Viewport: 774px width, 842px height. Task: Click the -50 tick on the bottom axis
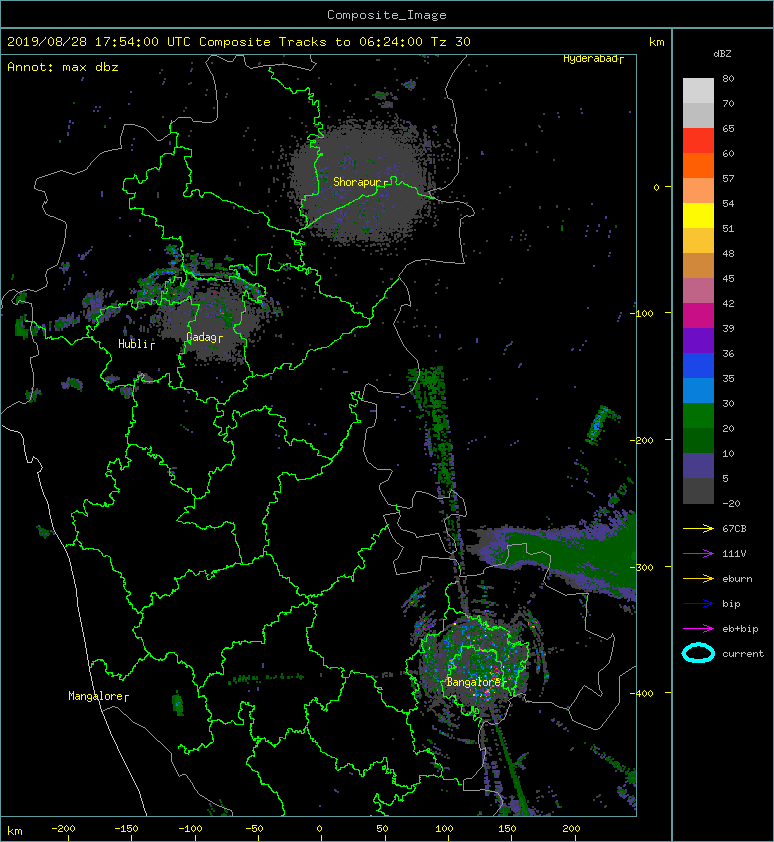tap(254, 829)
